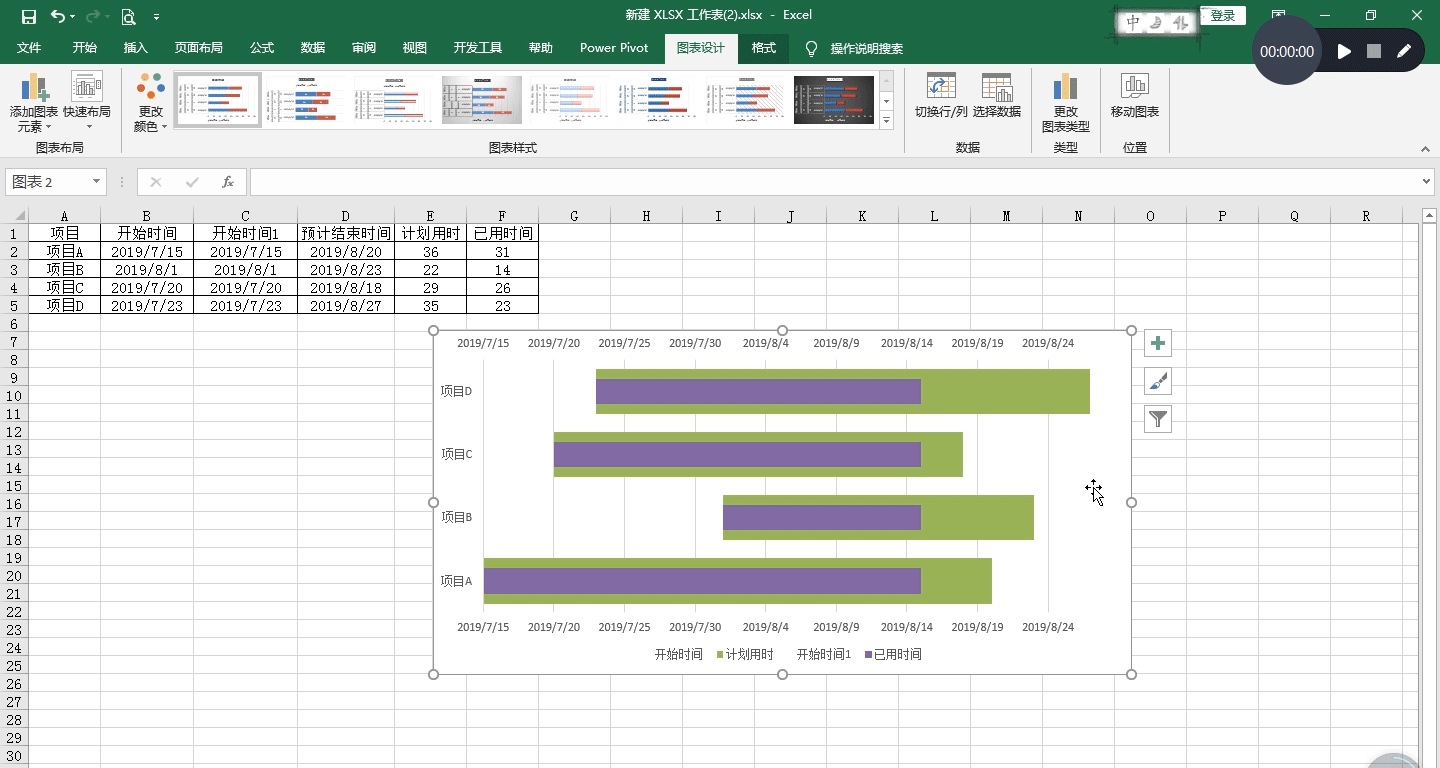Apply the gray-background fourth chart style
Screen dimensions: 1440x768
[x=481, y=99]
